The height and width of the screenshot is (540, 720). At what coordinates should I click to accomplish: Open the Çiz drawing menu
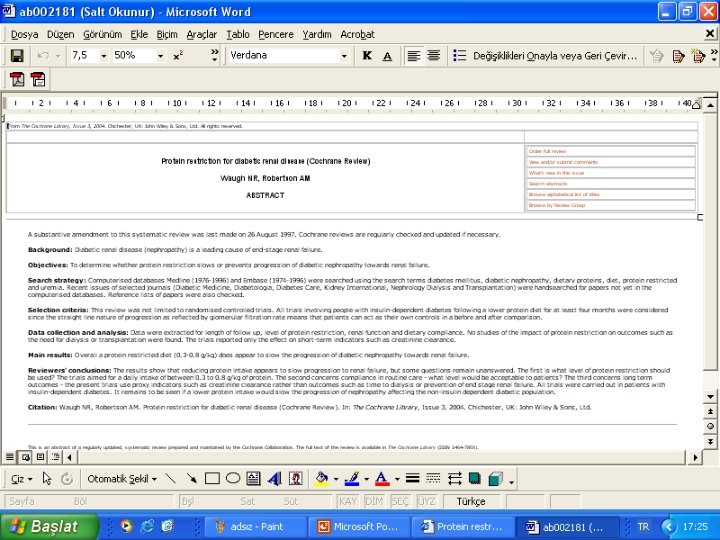tap(21, 479)
